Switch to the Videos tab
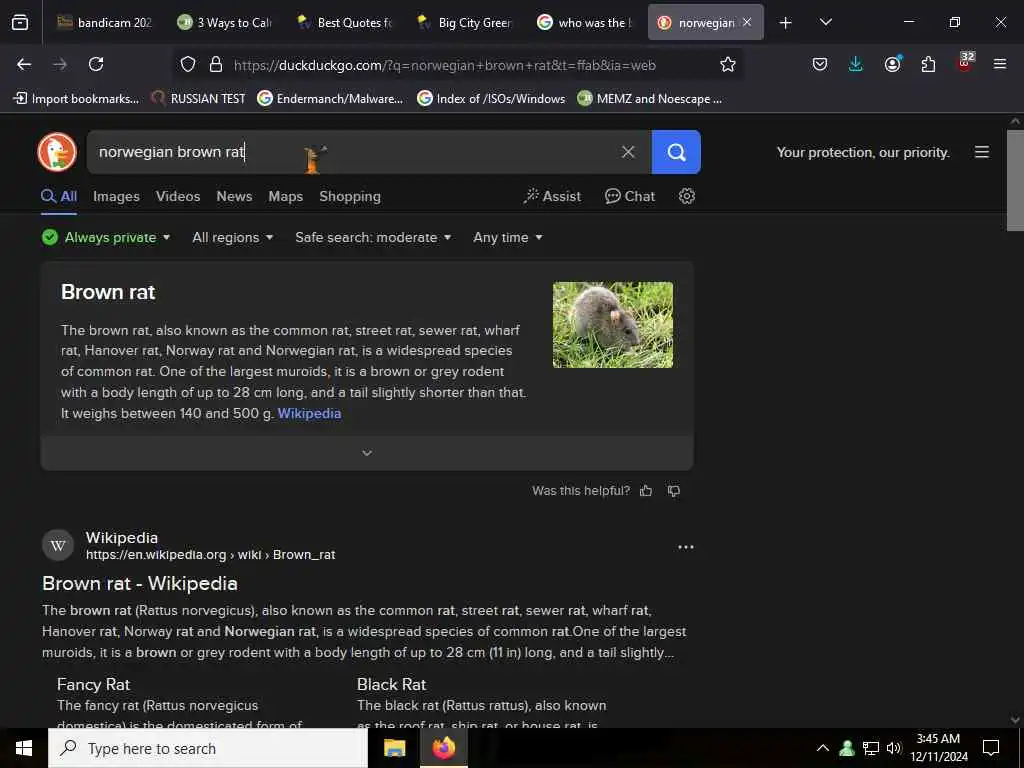The image size is (1024, 768). click(x=178, y=196)
